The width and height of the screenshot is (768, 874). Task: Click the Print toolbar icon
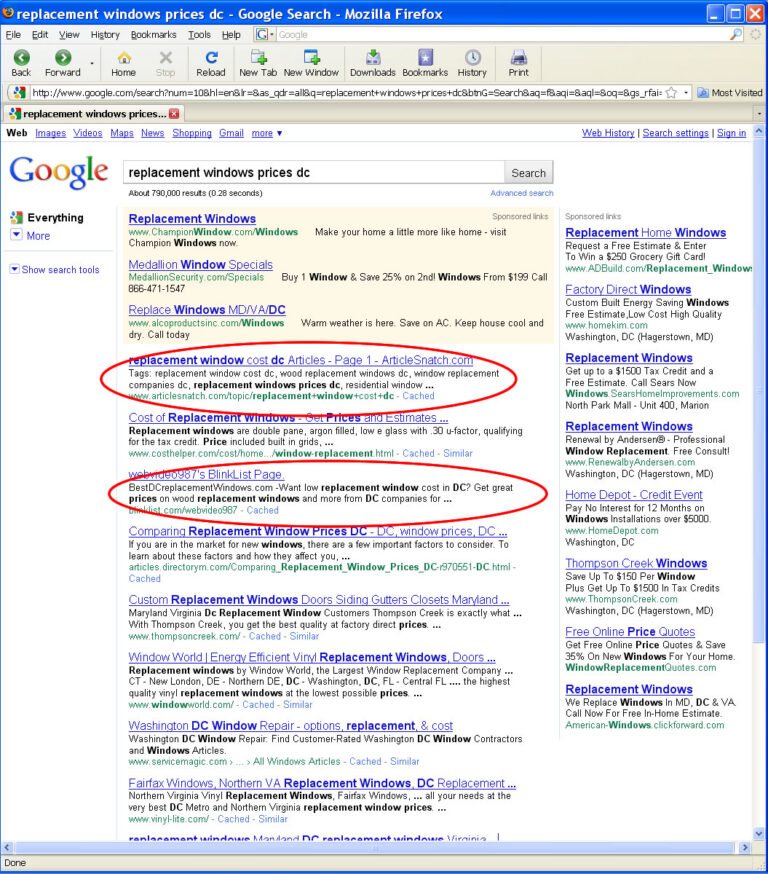click(x=518, y=57)
